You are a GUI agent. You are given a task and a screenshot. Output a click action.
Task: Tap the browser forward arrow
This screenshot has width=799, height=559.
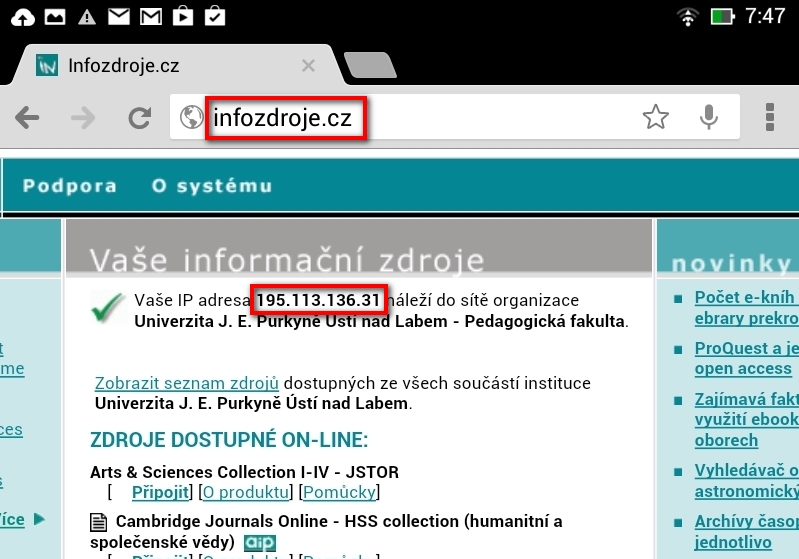pos(83,118)
